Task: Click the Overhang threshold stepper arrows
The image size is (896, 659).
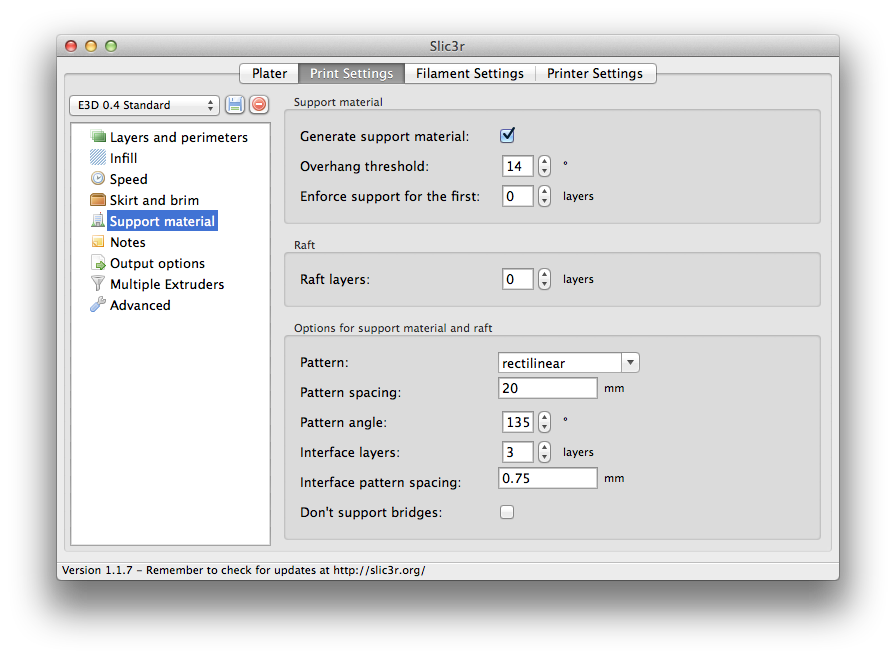Action: click(545, 166)
